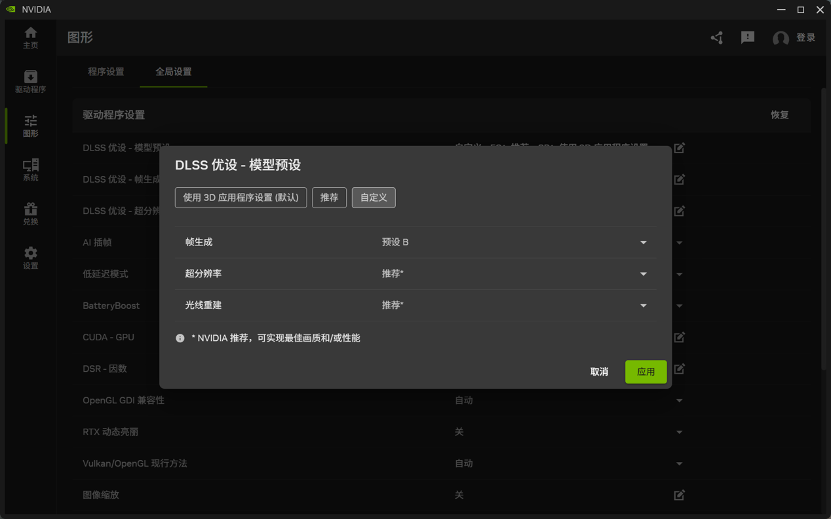The image size is (832, 520).
Task: Open edit icon for DSR - 因数 row
Action: click(679, 368)
